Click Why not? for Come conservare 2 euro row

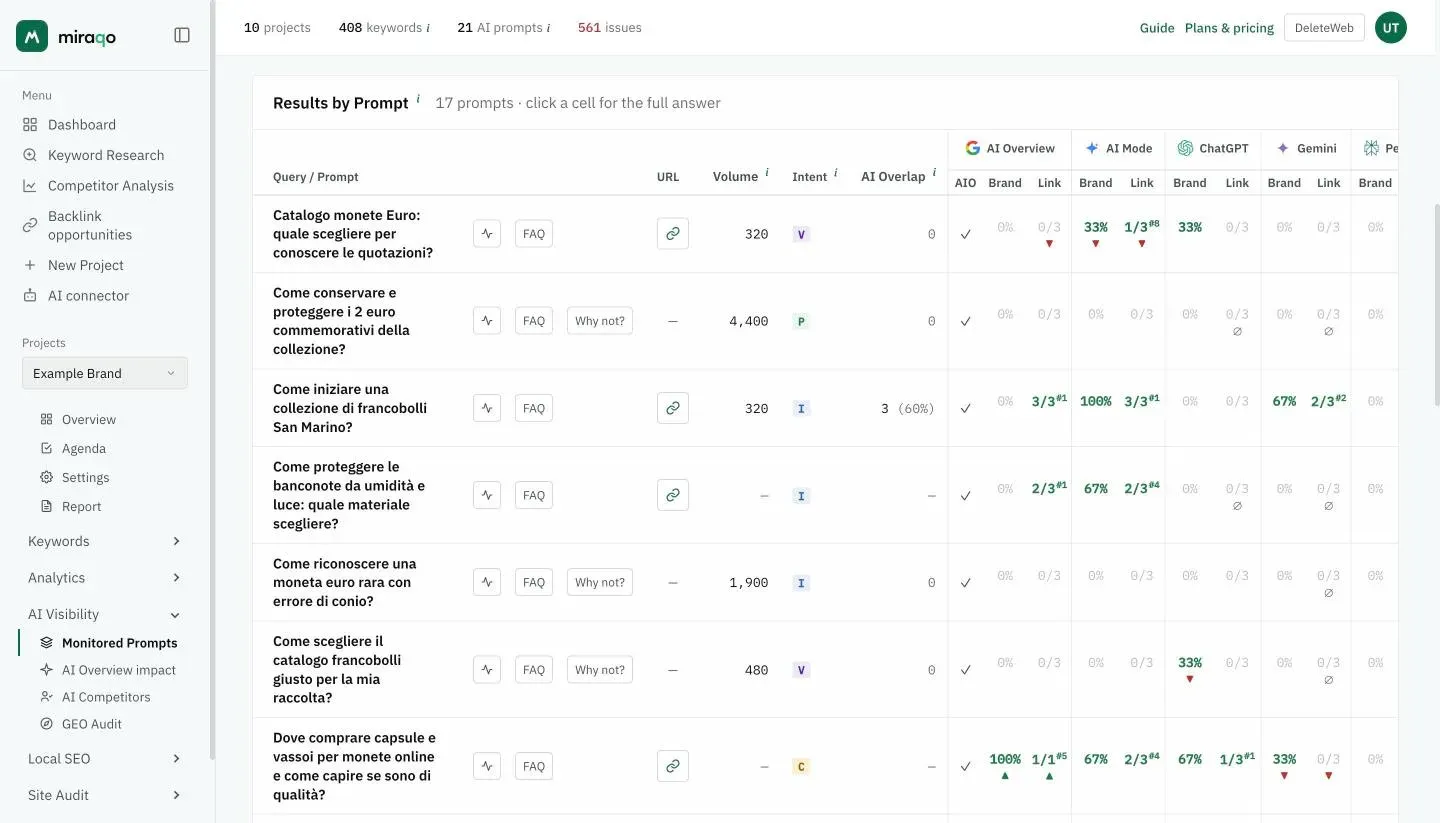coord(600,321)
